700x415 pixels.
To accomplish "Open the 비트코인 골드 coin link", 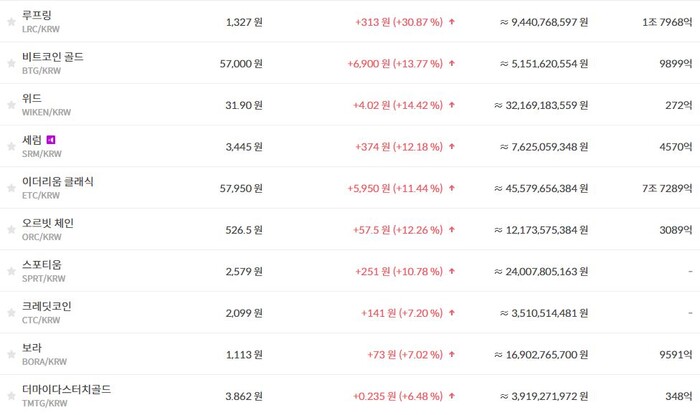I will pyautogui.click(x=53, y=57).
